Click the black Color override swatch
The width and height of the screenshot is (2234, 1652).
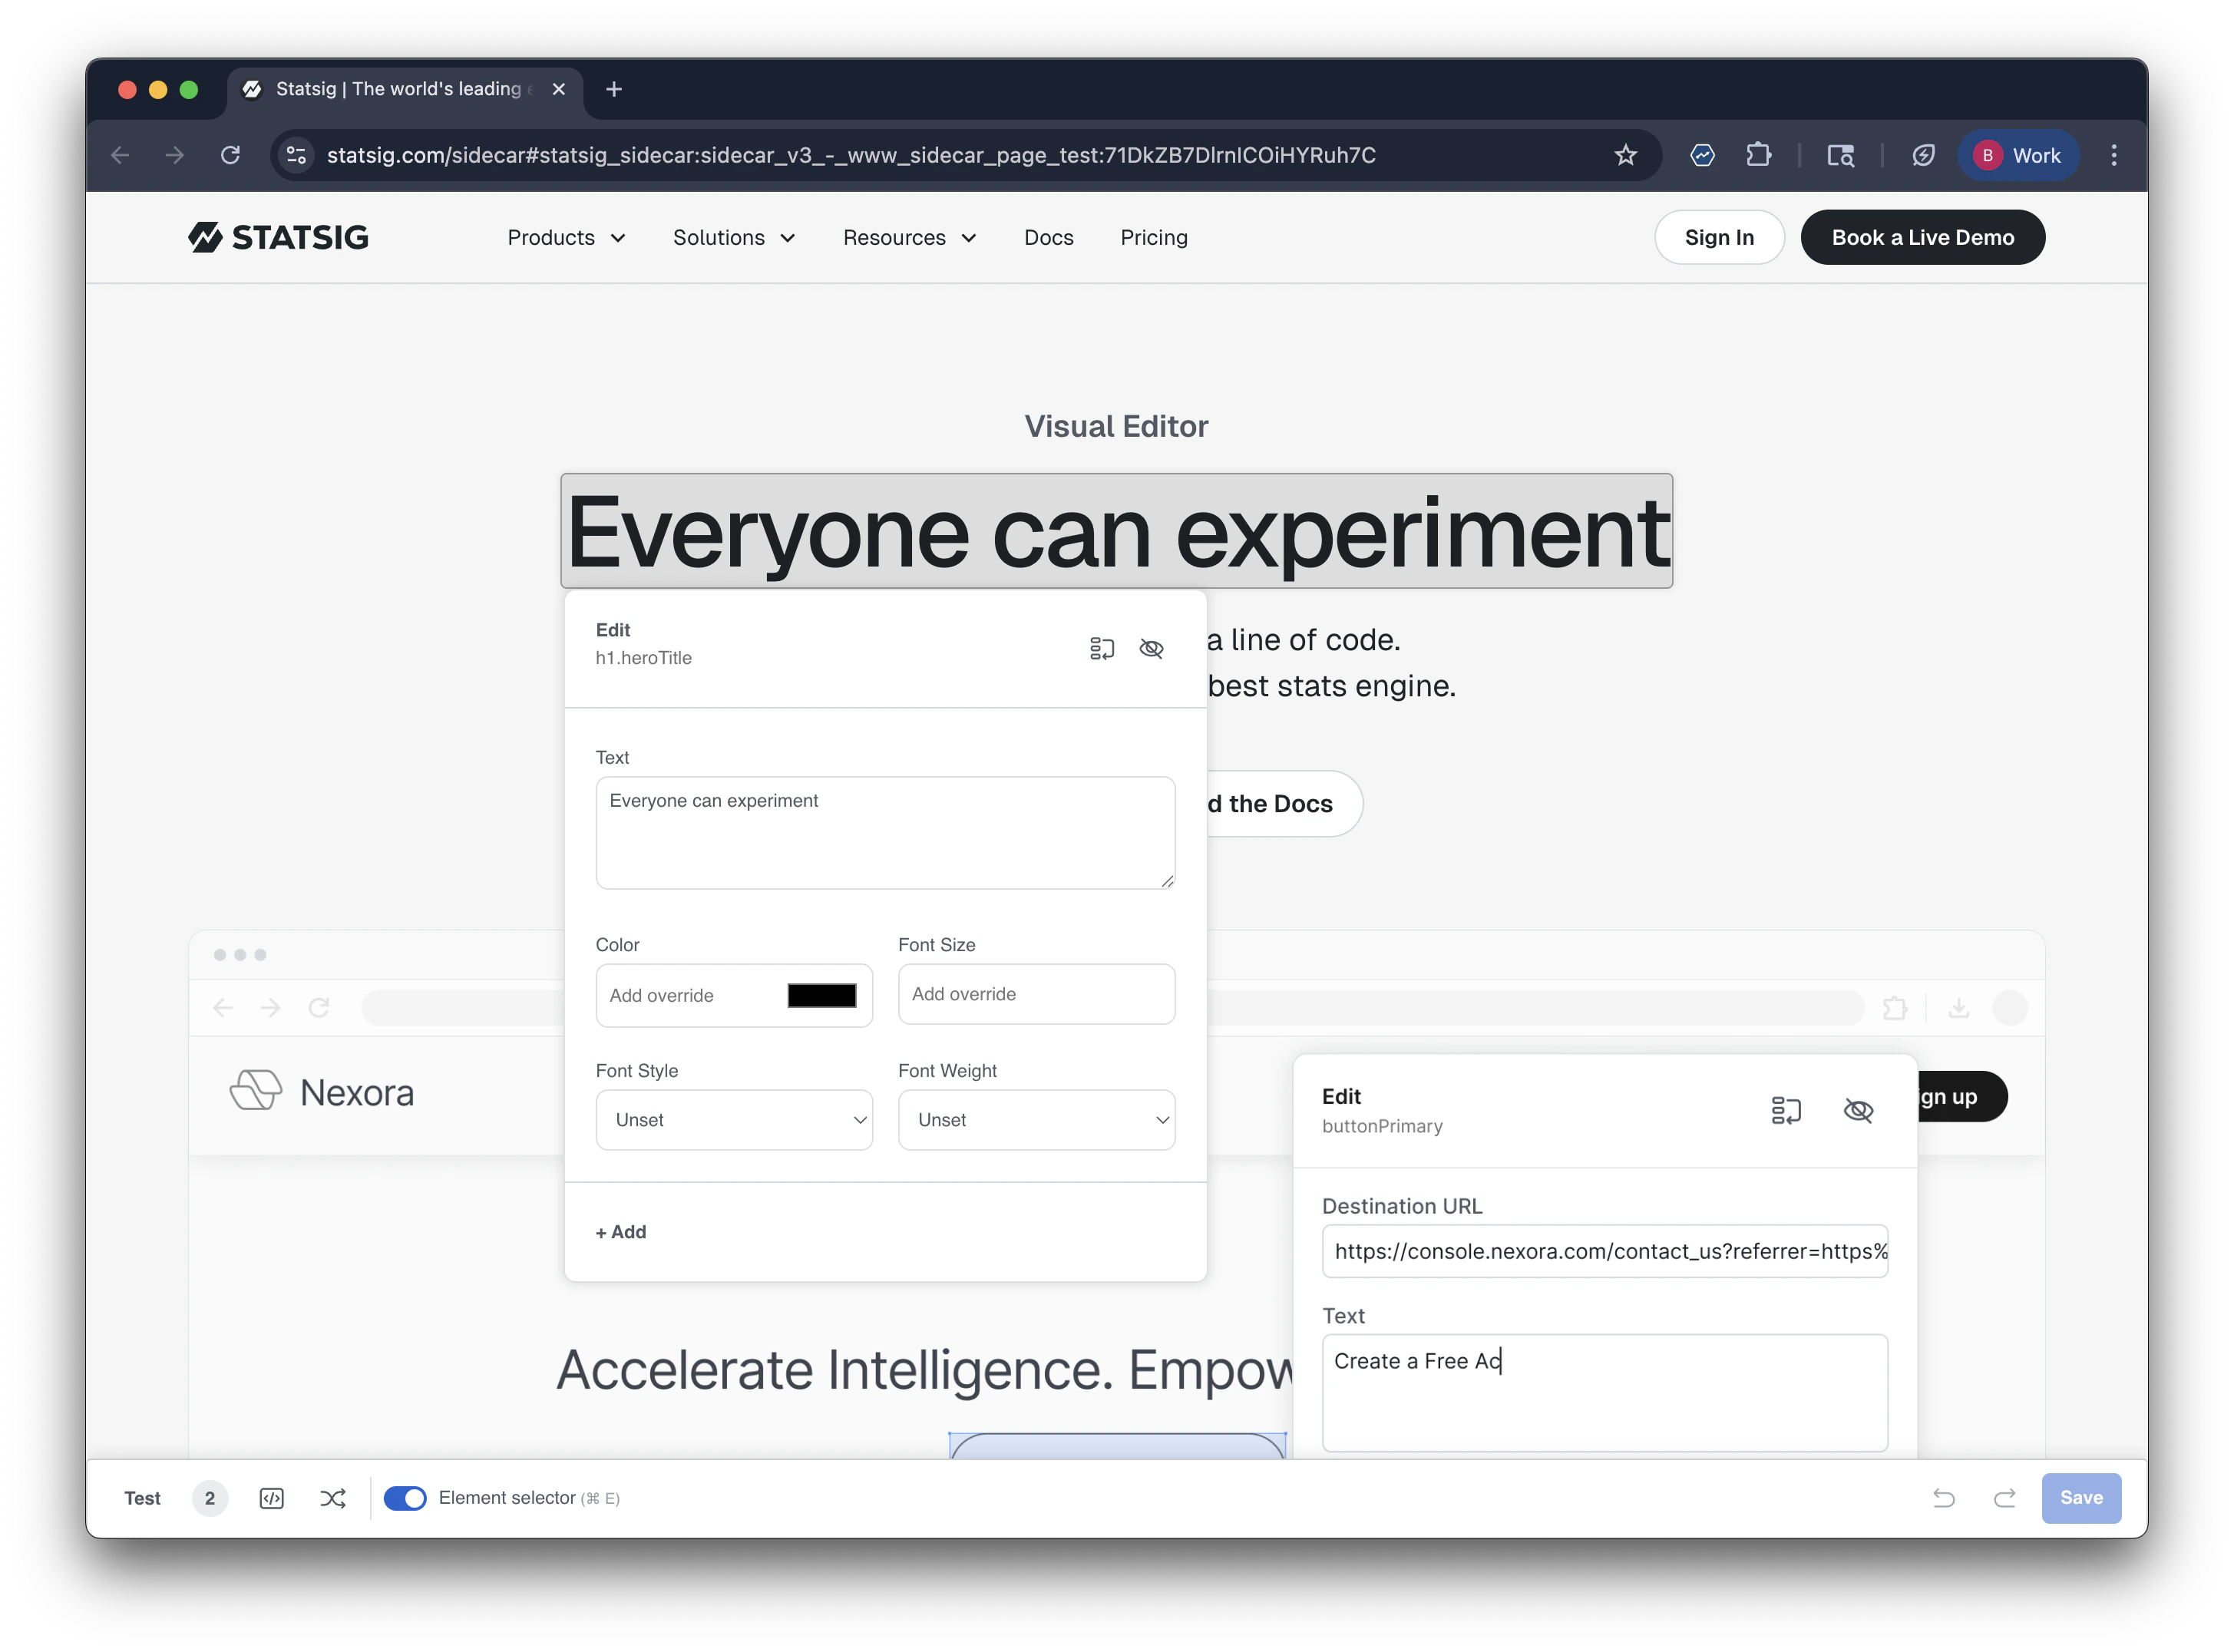pyautogui.click(x=822, y=995)
